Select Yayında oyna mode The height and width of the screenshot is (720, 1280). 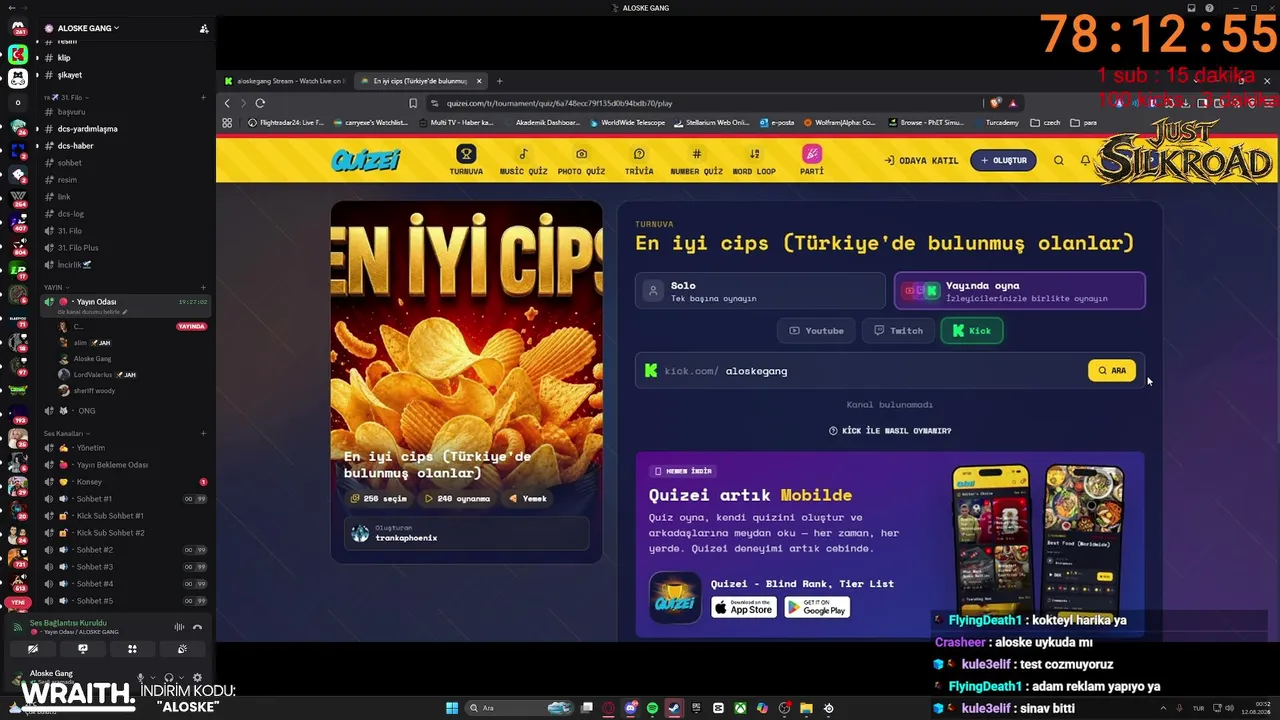pyautogui.click(x=1019, y=291)
